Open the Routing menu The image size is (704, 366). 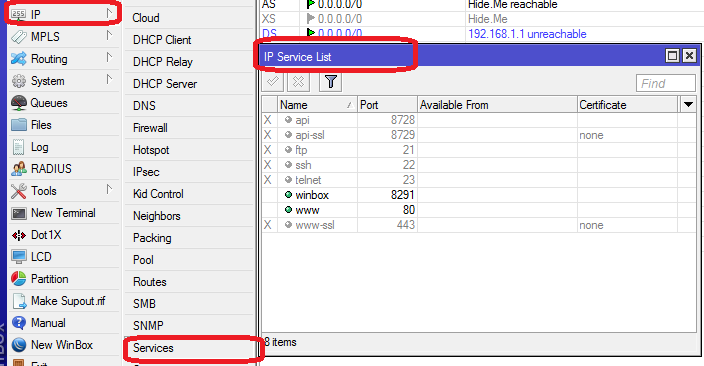[63, 58]
